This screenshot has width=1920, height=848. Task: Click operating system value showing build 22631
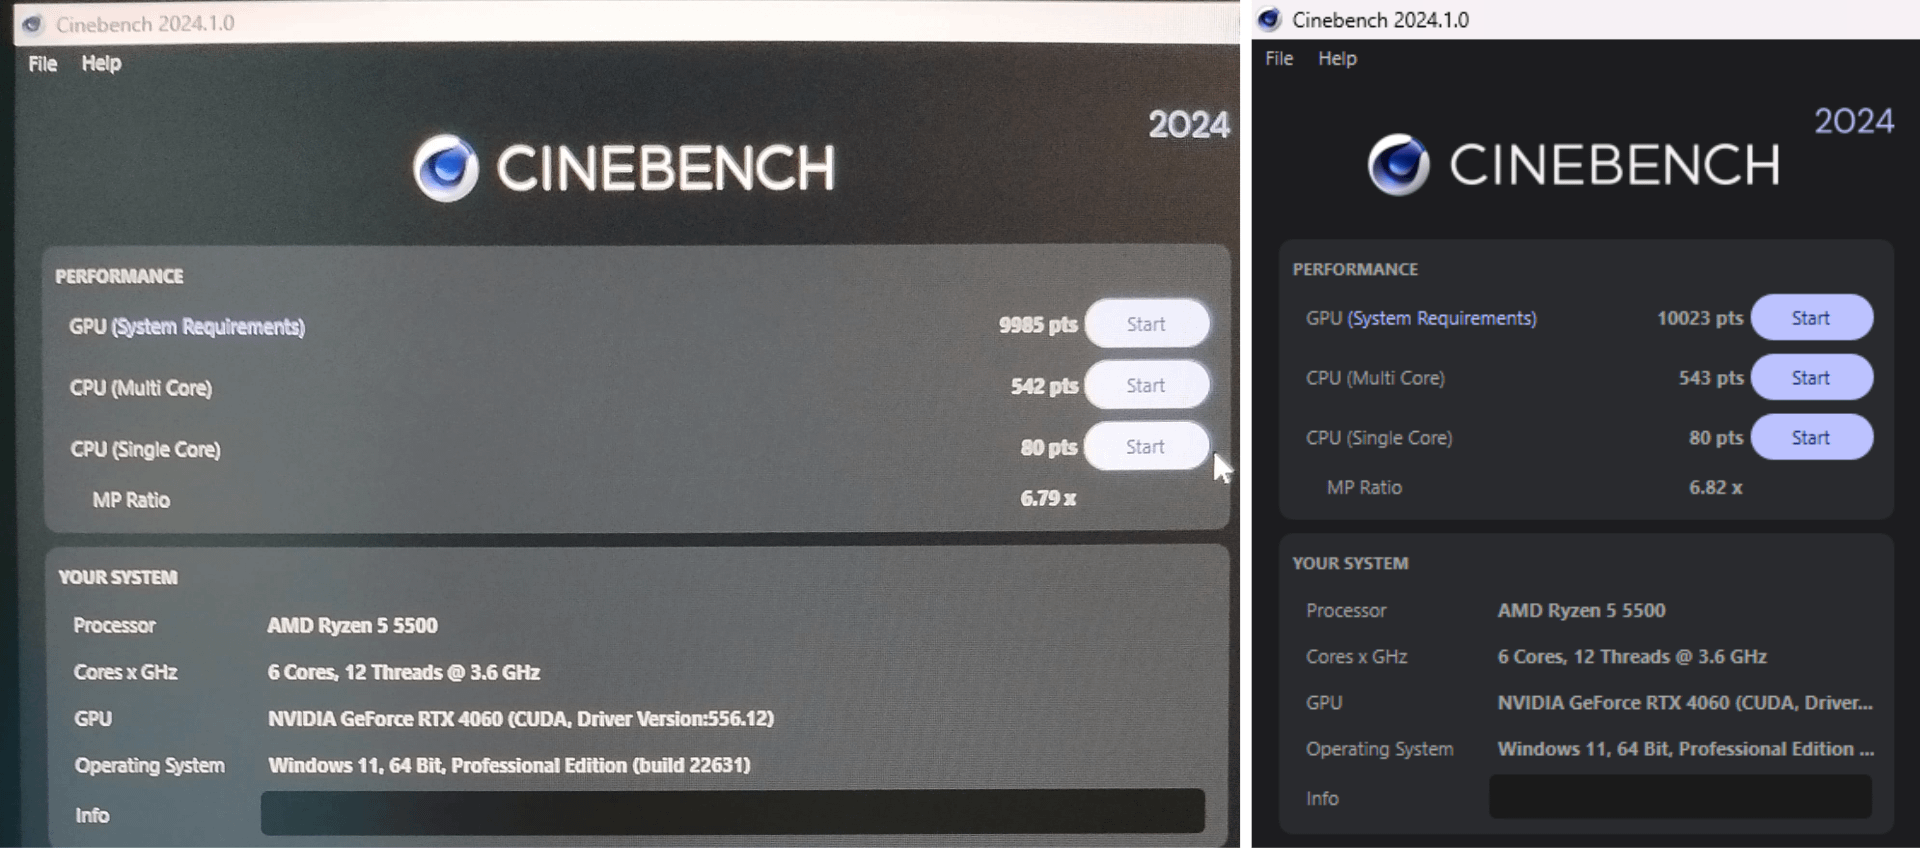[509, 766]
